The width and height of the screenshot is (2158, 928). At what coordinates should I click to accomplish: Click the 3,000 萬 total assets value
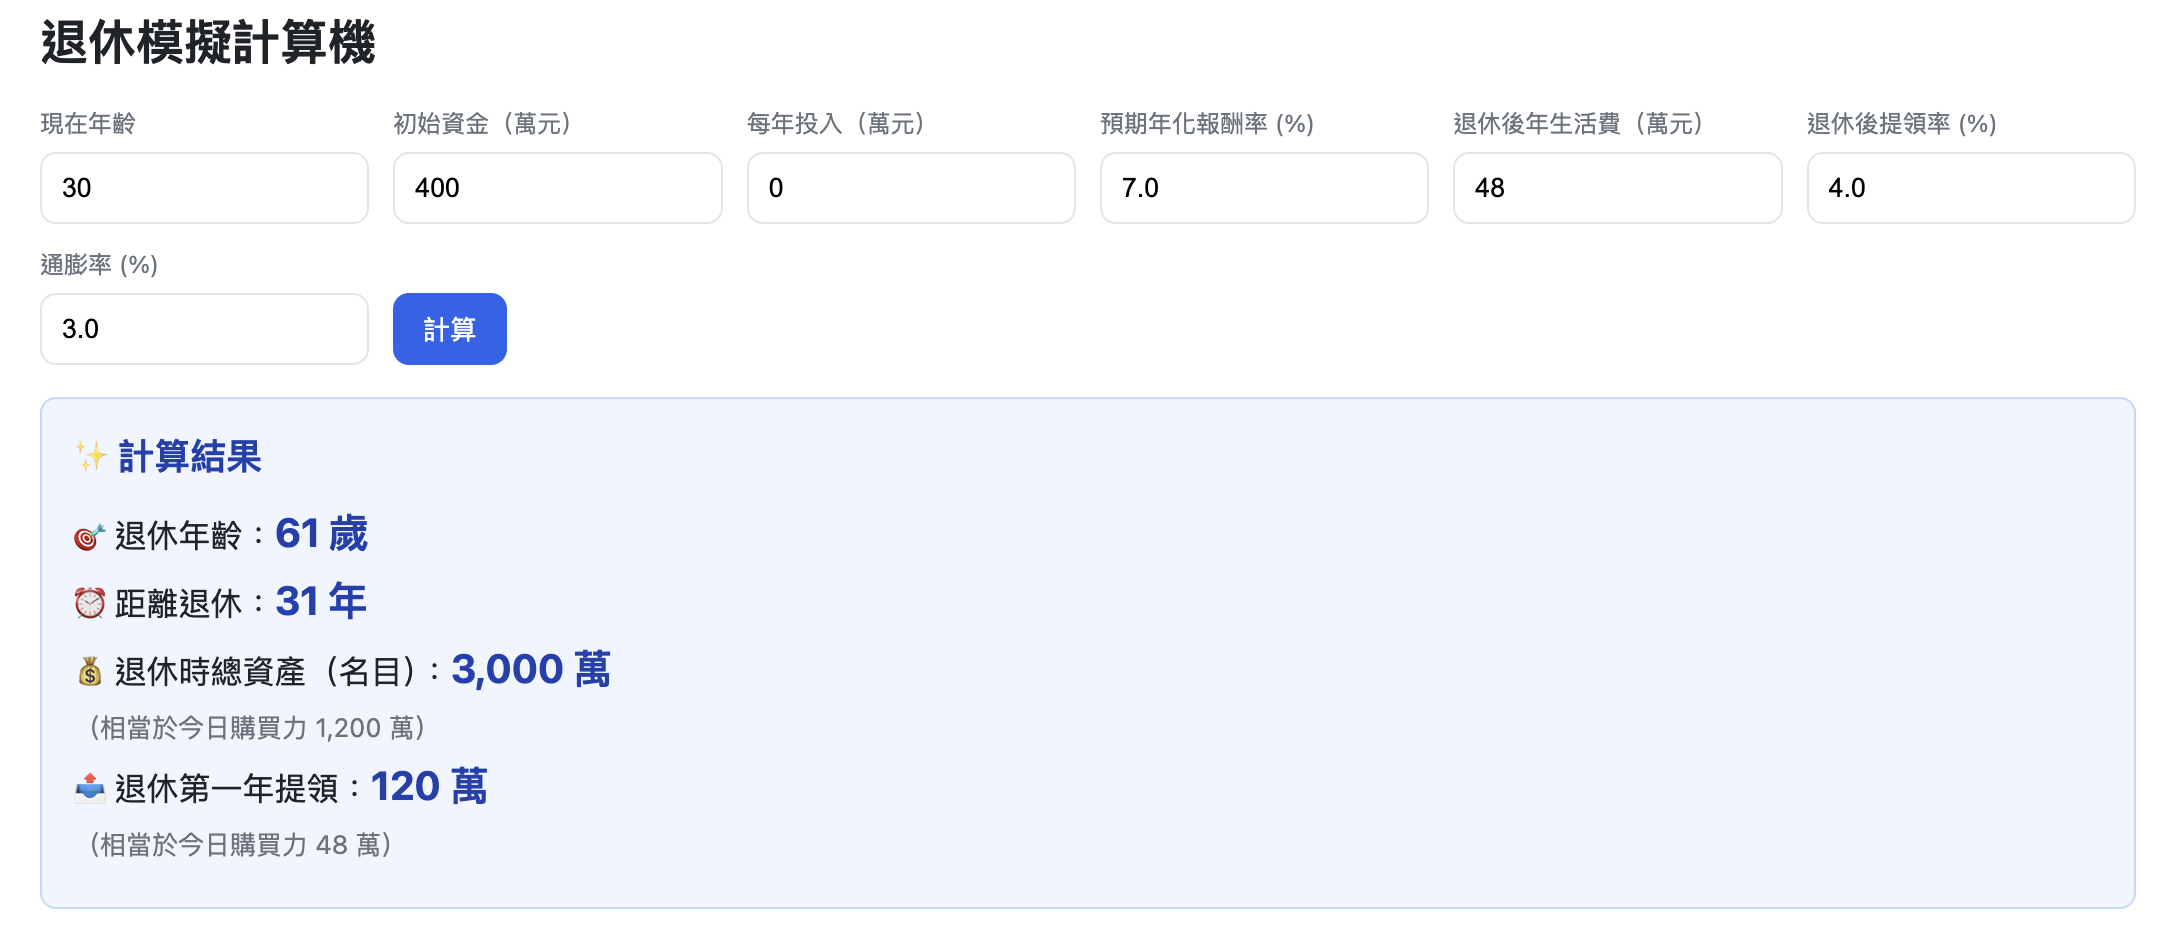click(x=530, y=670)
